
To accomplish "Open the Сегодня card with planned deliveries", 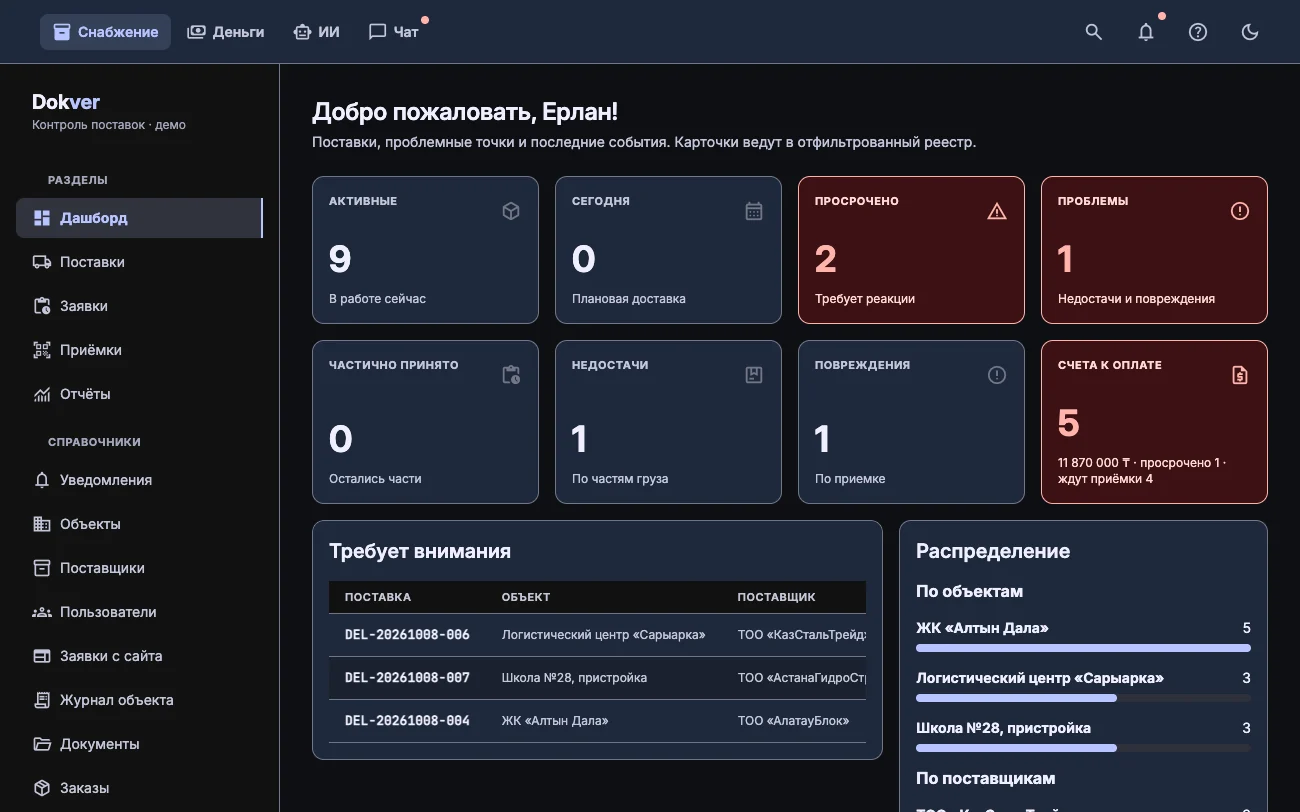I will point(668,250).
